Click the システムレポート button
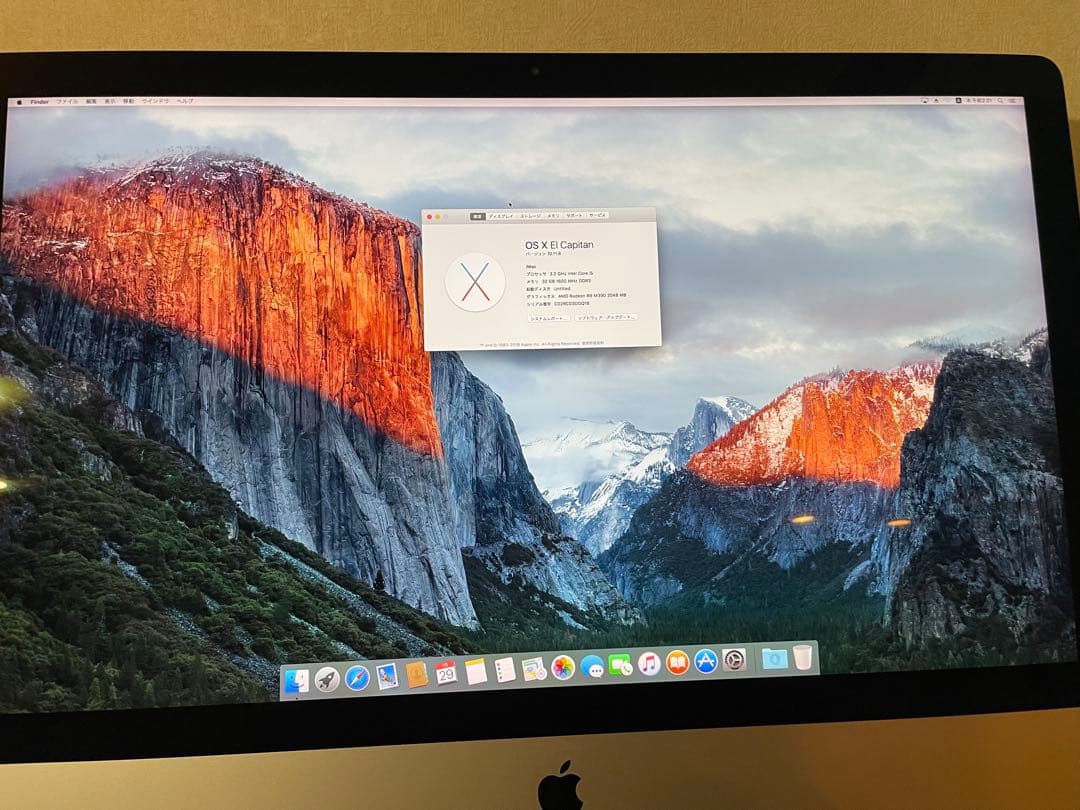Viewport: 1080px width, 810px height. (x=550, y=318)
